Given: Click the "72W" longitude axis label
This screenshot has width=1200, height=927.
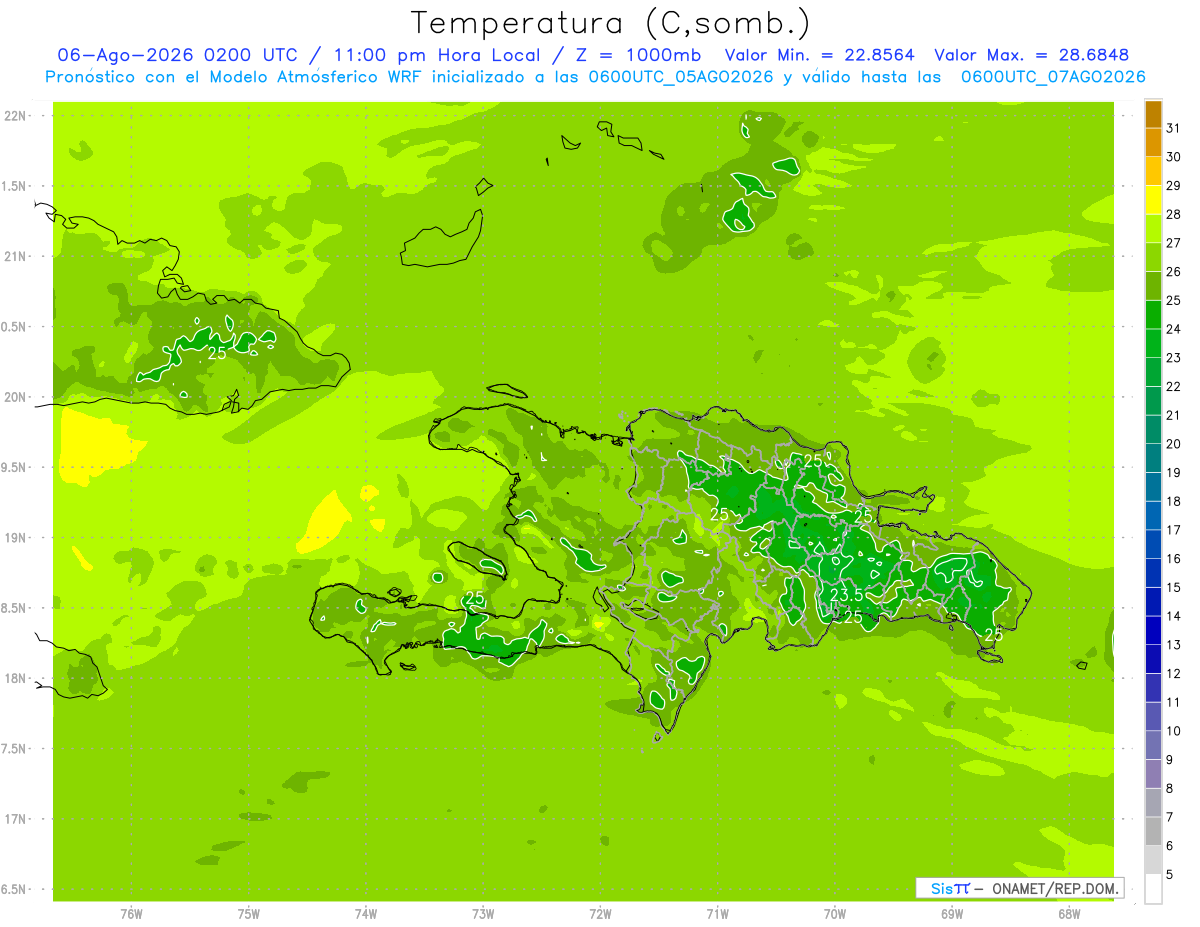Looking at the screenshot, I should [600, 914].
